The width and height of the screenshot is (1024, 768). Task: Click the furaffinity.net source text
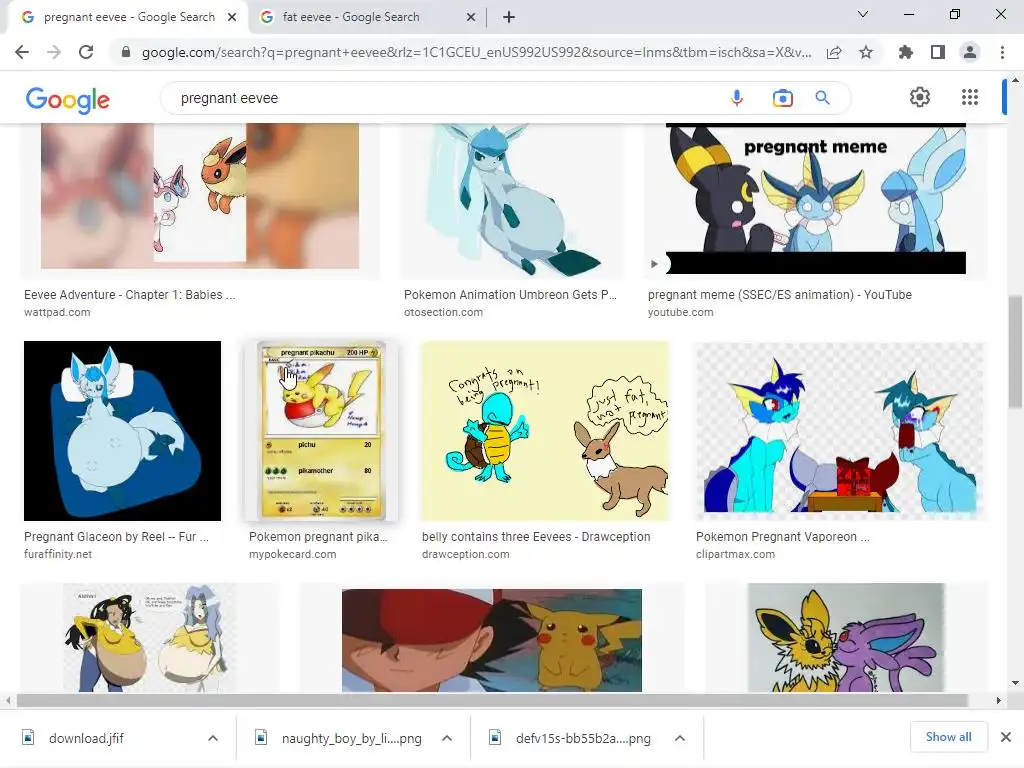click(x=58, y=554)
